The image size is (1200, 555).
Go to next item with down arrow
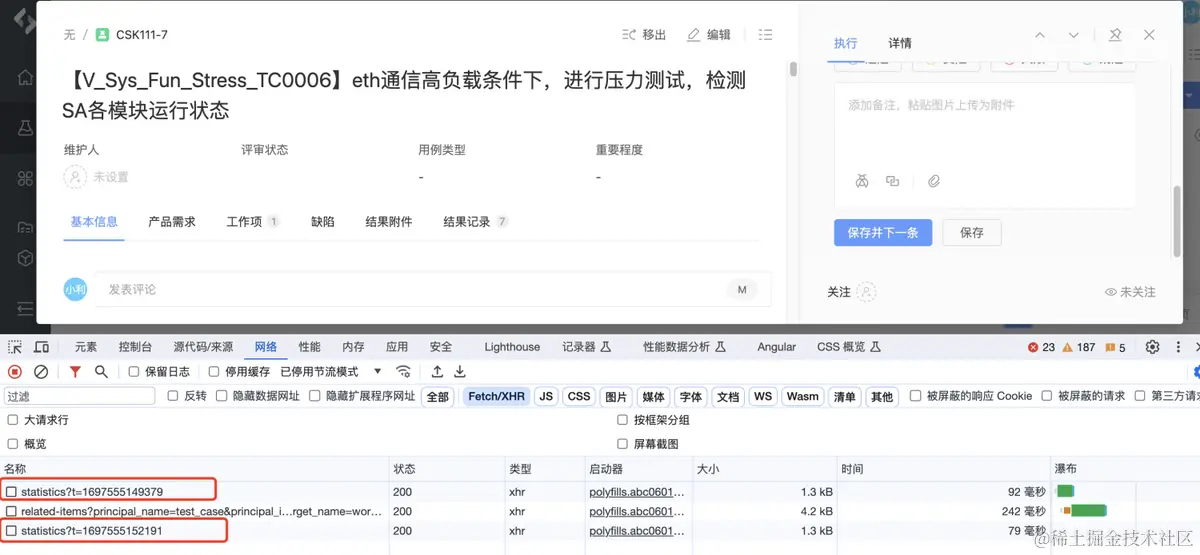[x=1074, y=35]
